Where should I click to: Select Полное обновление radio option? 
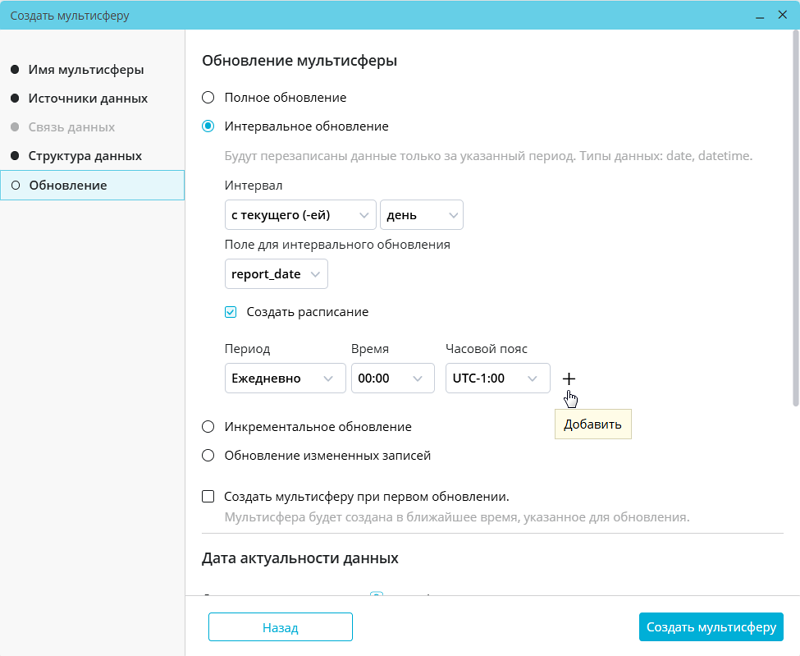point(208,98)
